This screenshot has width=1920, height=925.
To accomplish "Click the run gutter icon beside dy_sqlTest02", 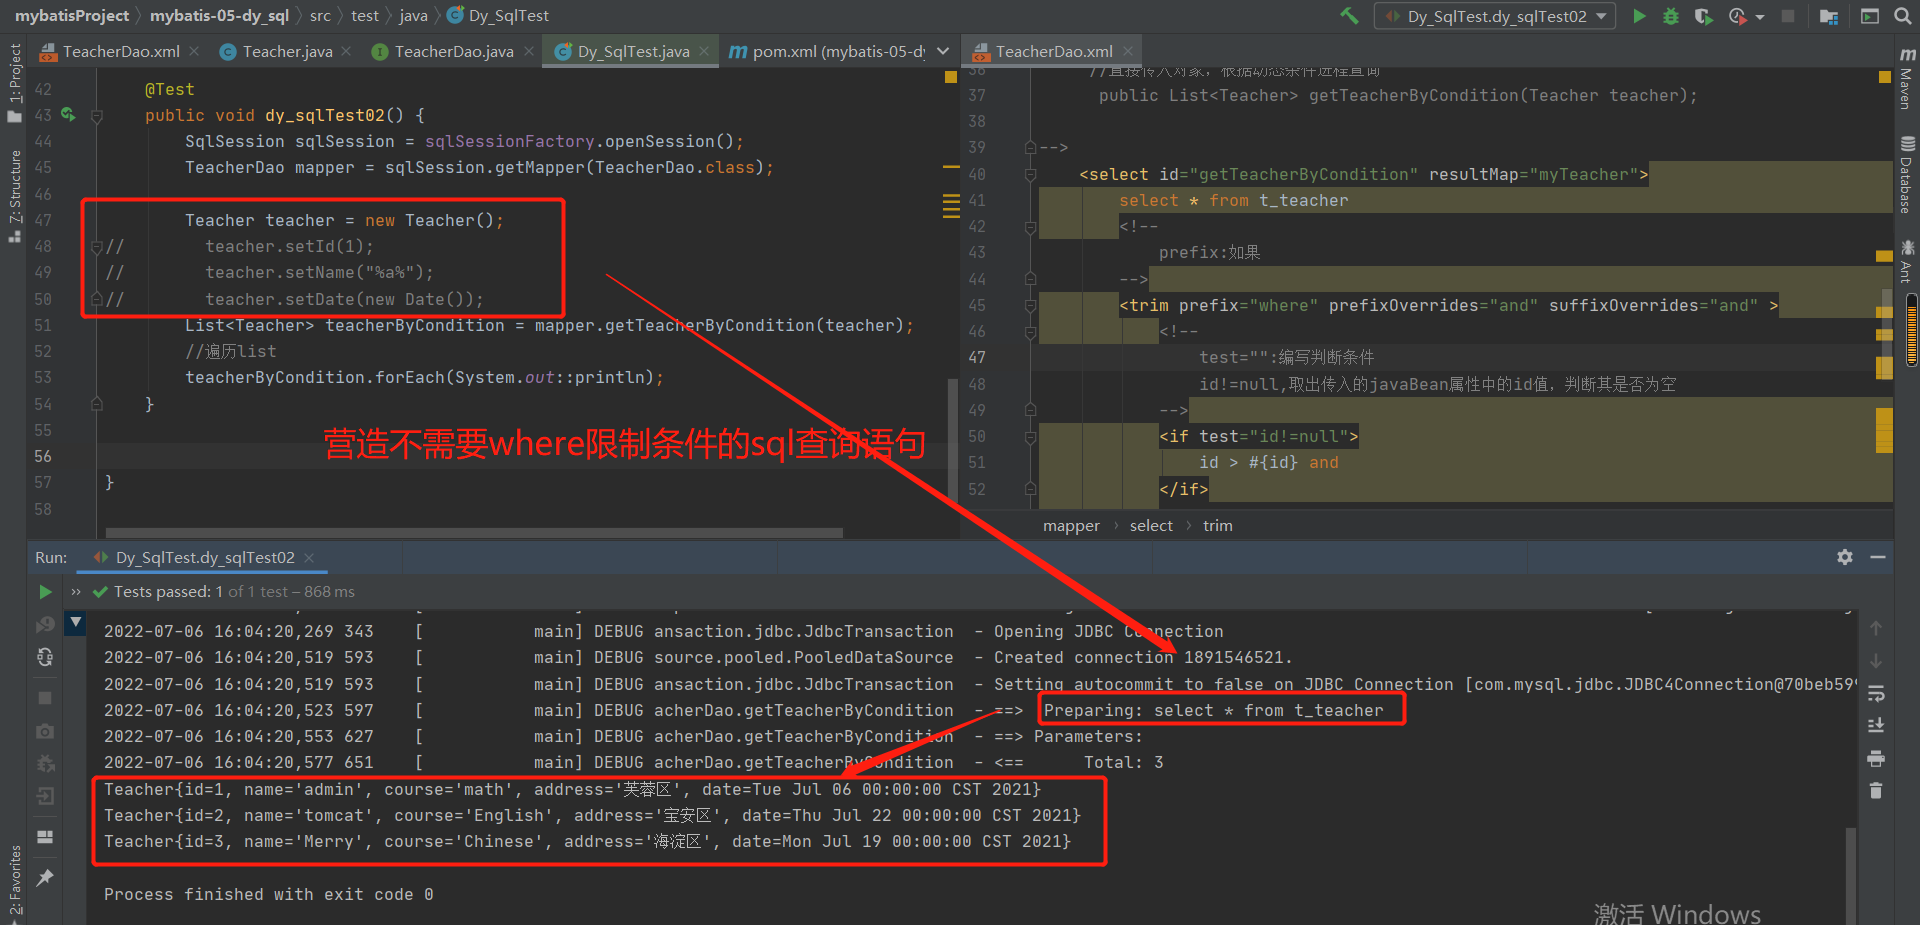I will [x=68, y=114].
